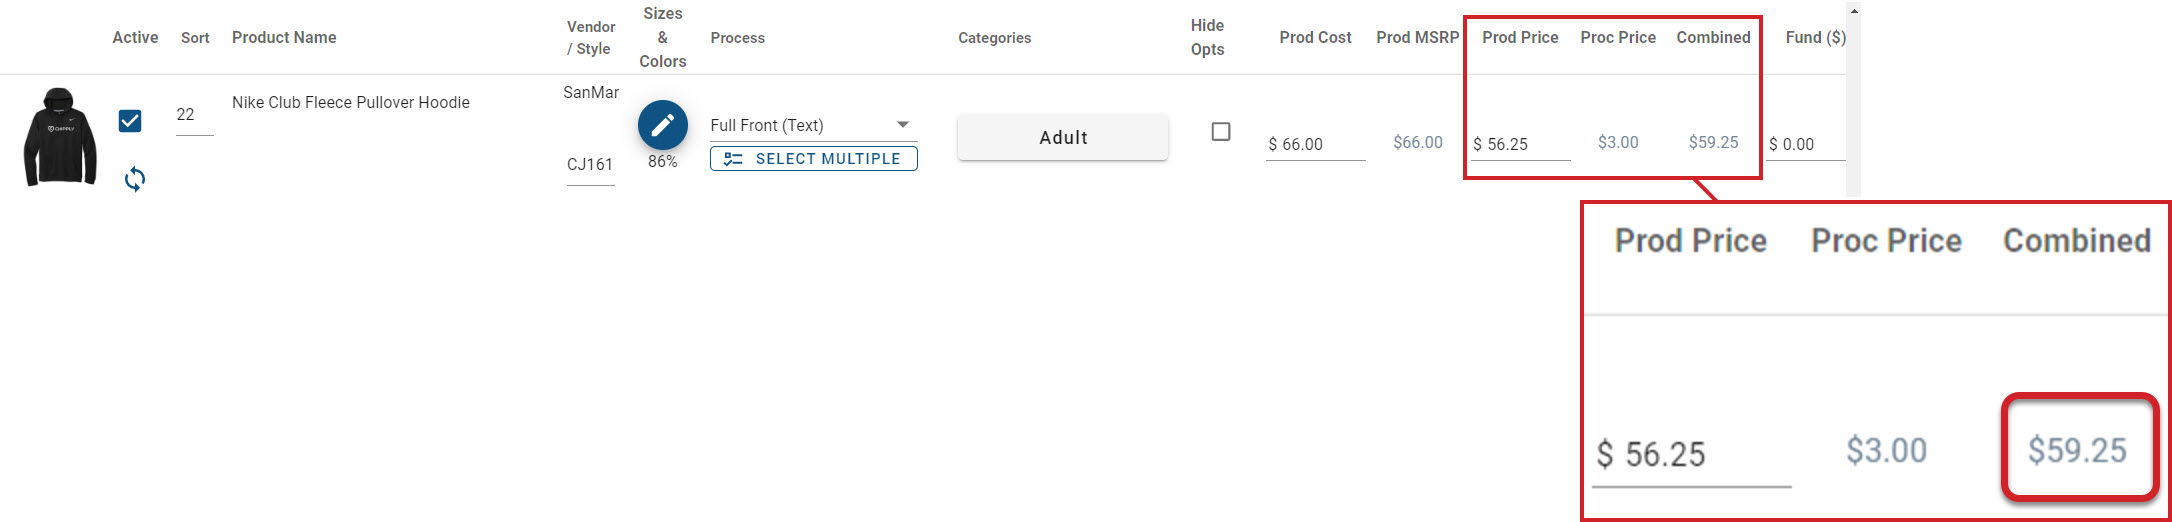Uncheck the Active checkbox for Nike hoodie
The width and height of the screenshot is (2172, 522).
click(130, 121)
